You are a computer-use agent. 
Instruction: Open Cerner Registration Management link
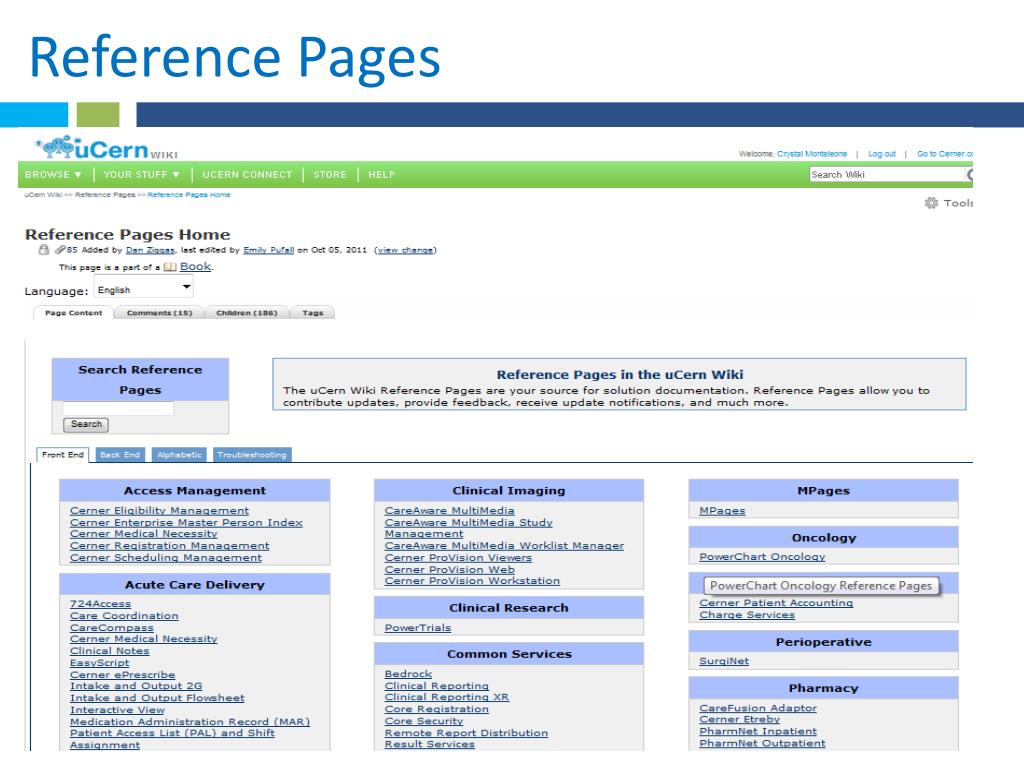tap(170, 546)
